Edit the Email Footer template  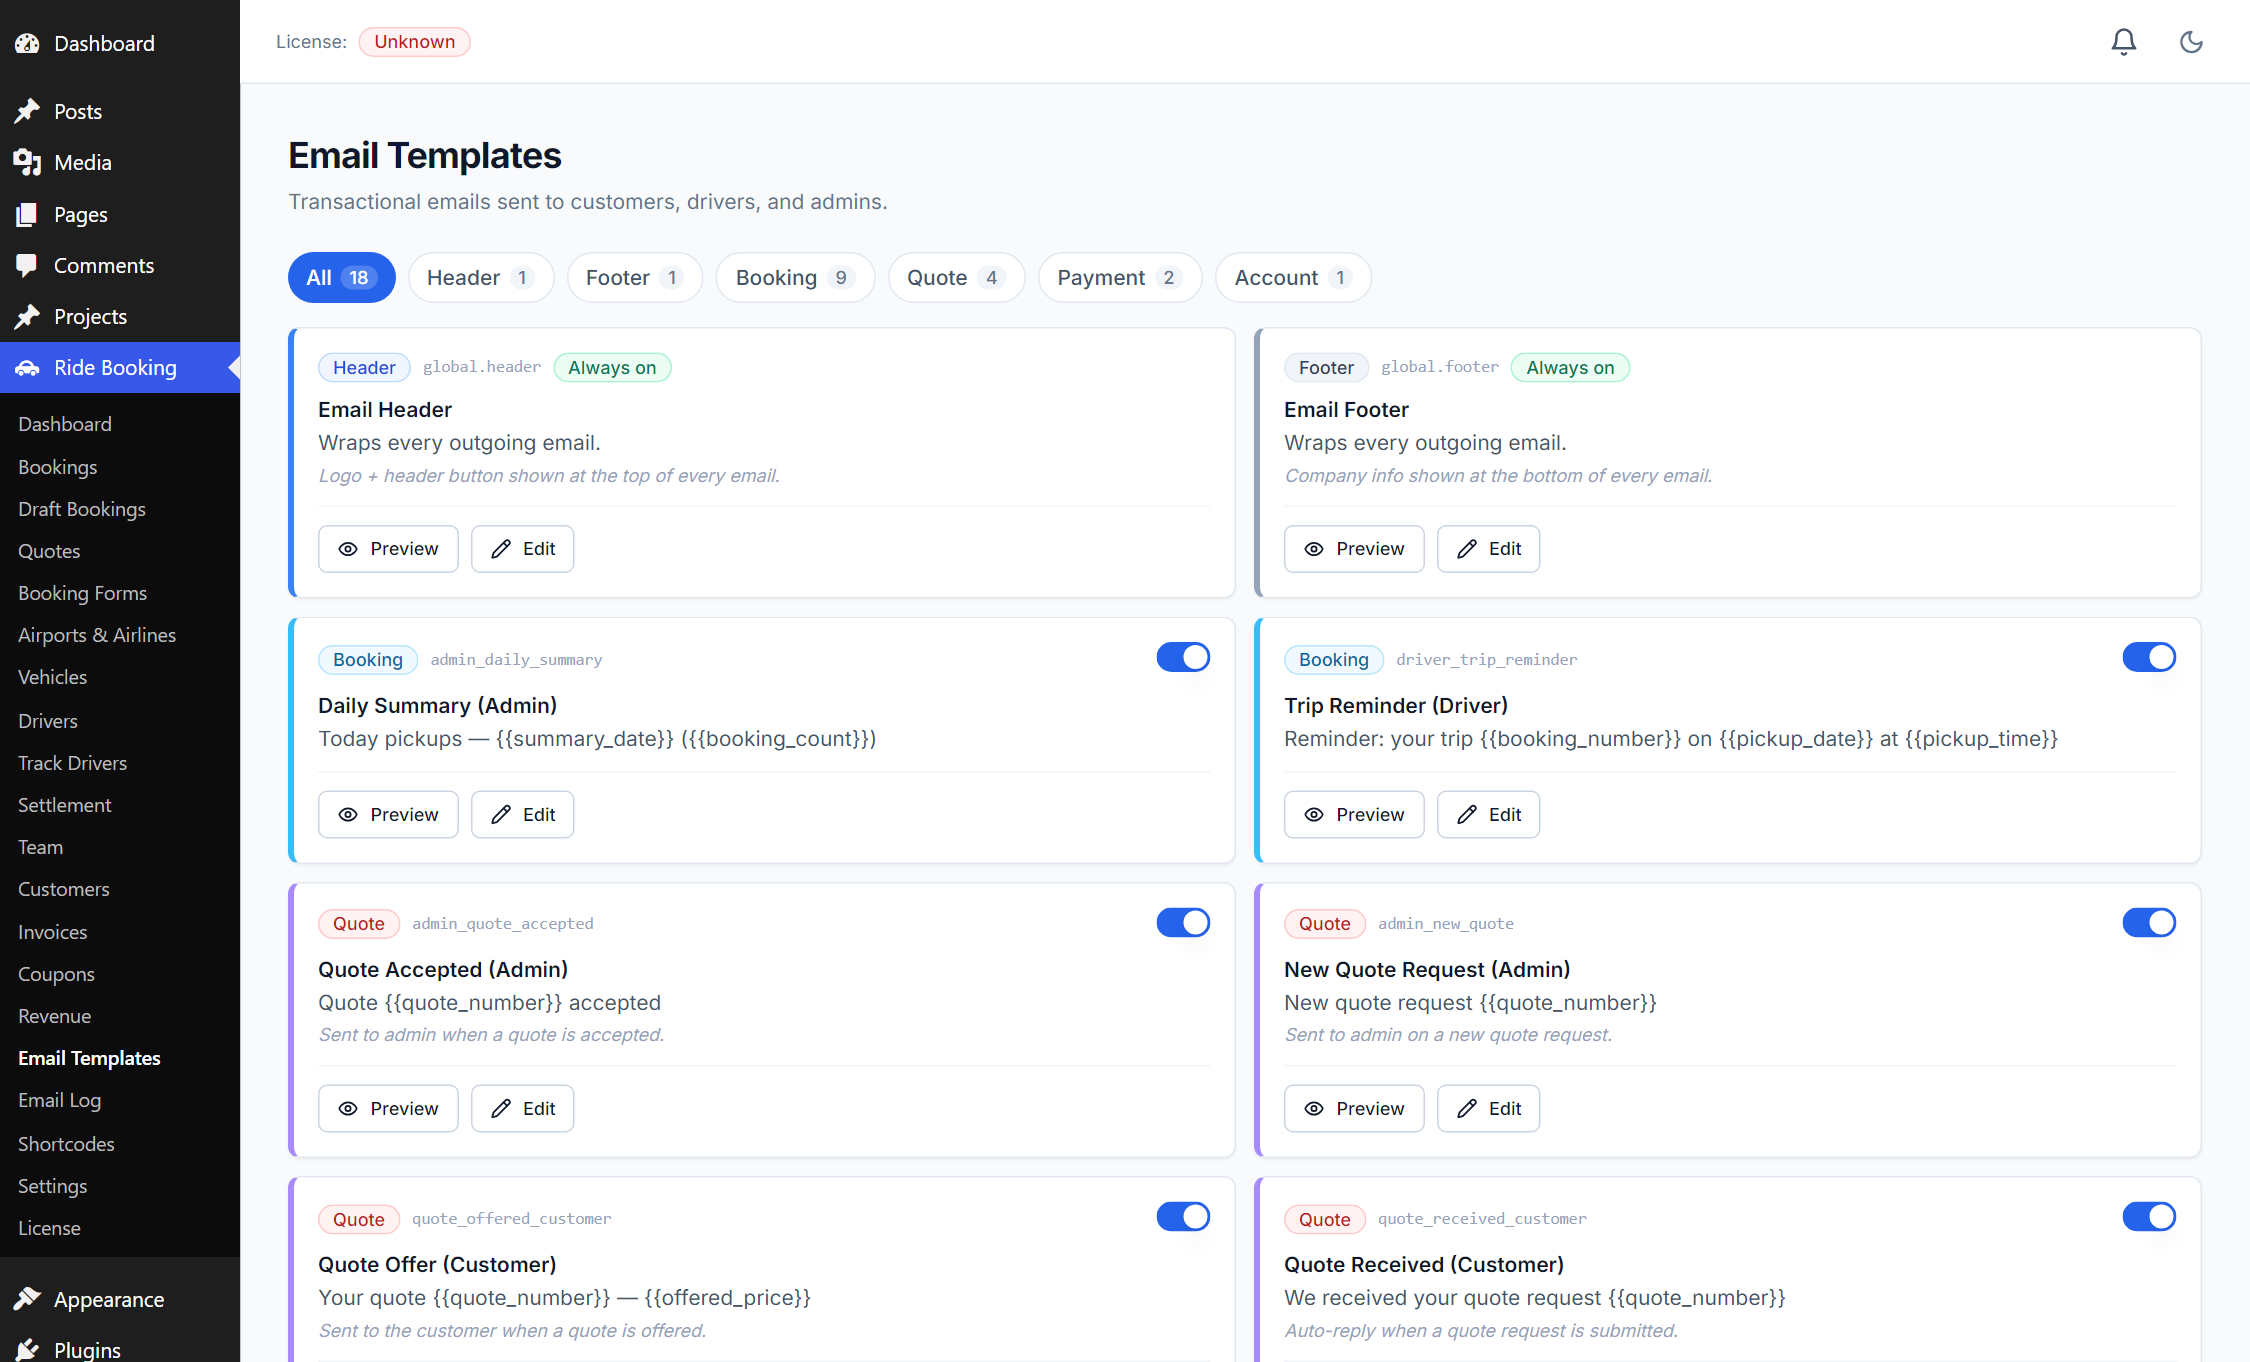tap(1488, 549)
